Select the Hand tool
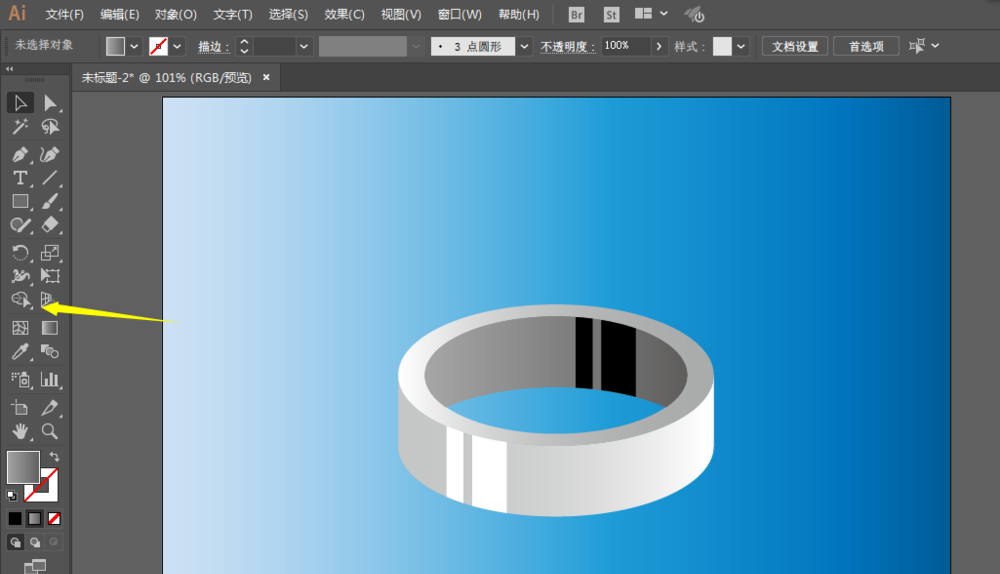The width and height of the screenshot is (1000, 574). (x=20, y=432)
